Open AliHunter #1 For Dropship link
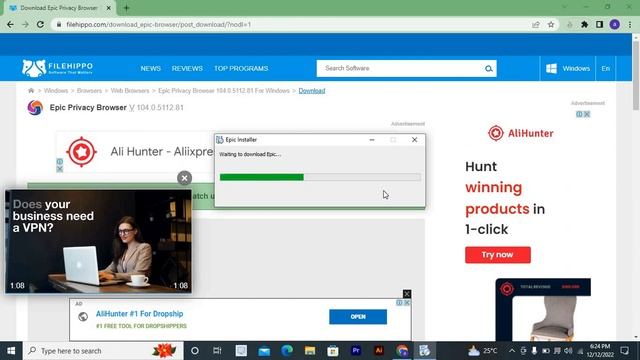This screenshot has width=640, height=360. [x=139, y=314]
